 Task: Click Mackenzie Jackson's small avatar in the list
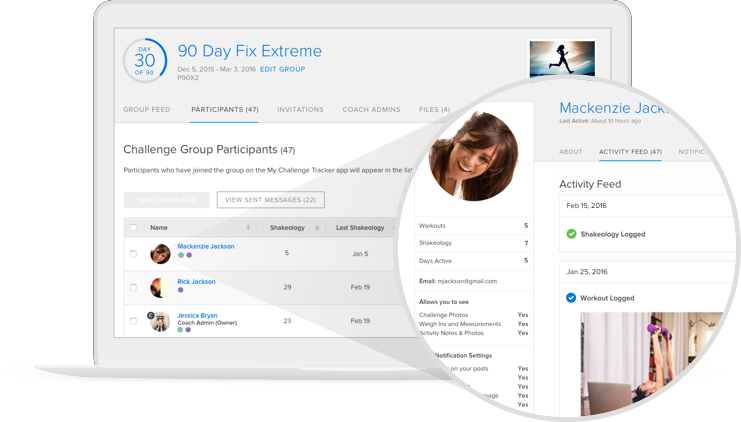[160, 254]
